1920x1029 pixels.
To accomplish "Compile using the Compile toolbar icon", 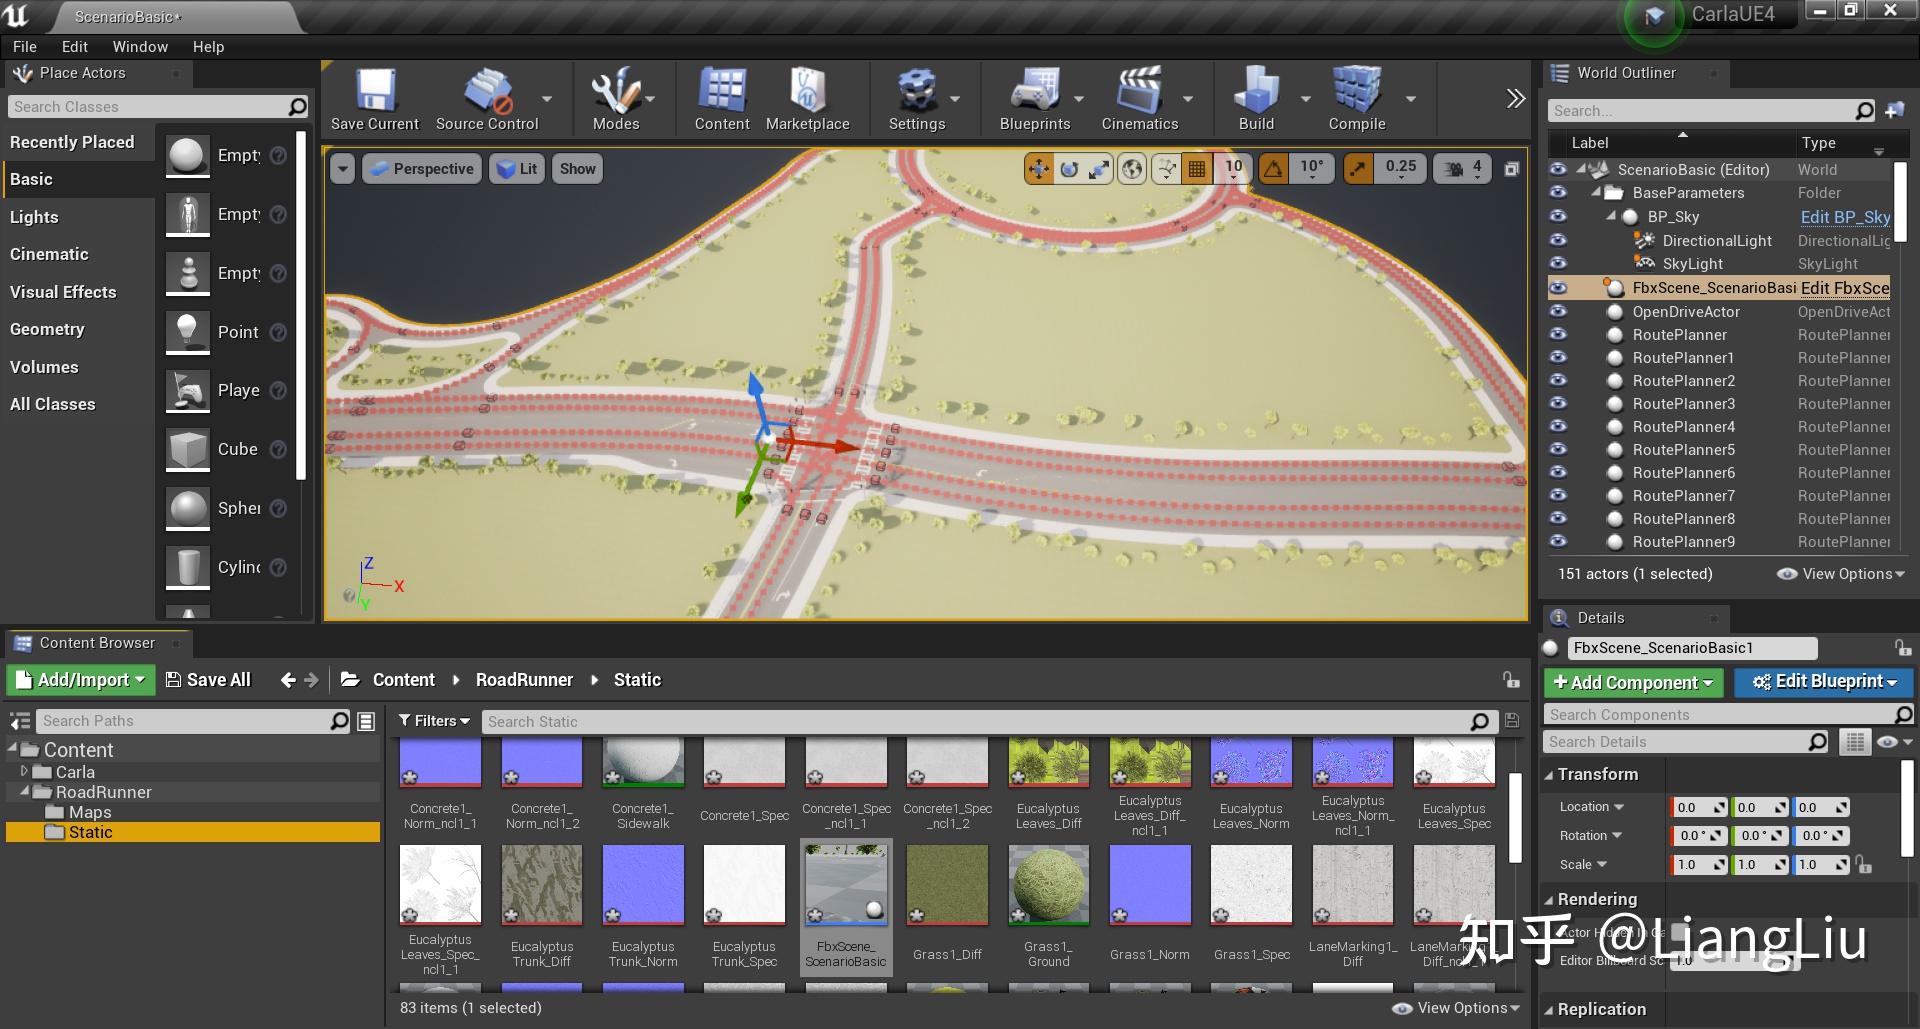I will tap(1356, 92).
